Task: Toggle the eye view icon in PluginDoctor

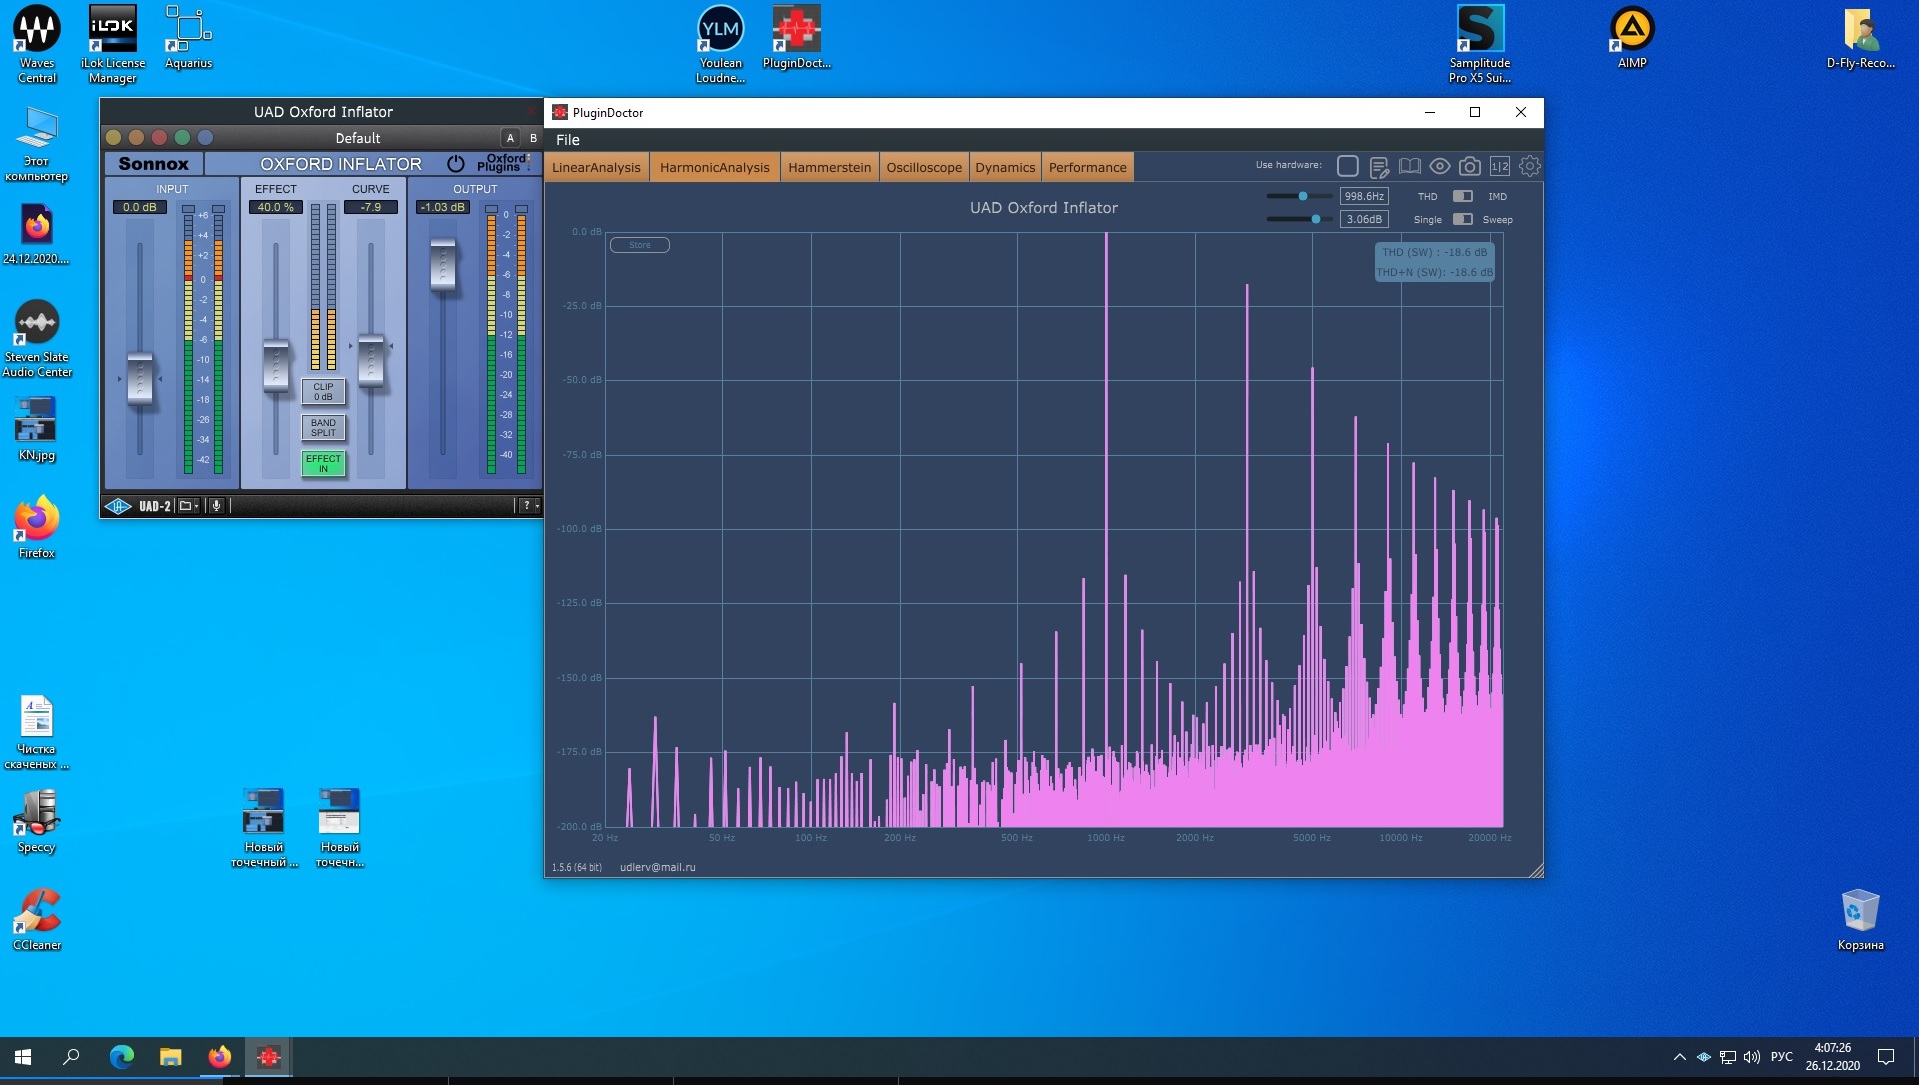Action: [1440, 167]
